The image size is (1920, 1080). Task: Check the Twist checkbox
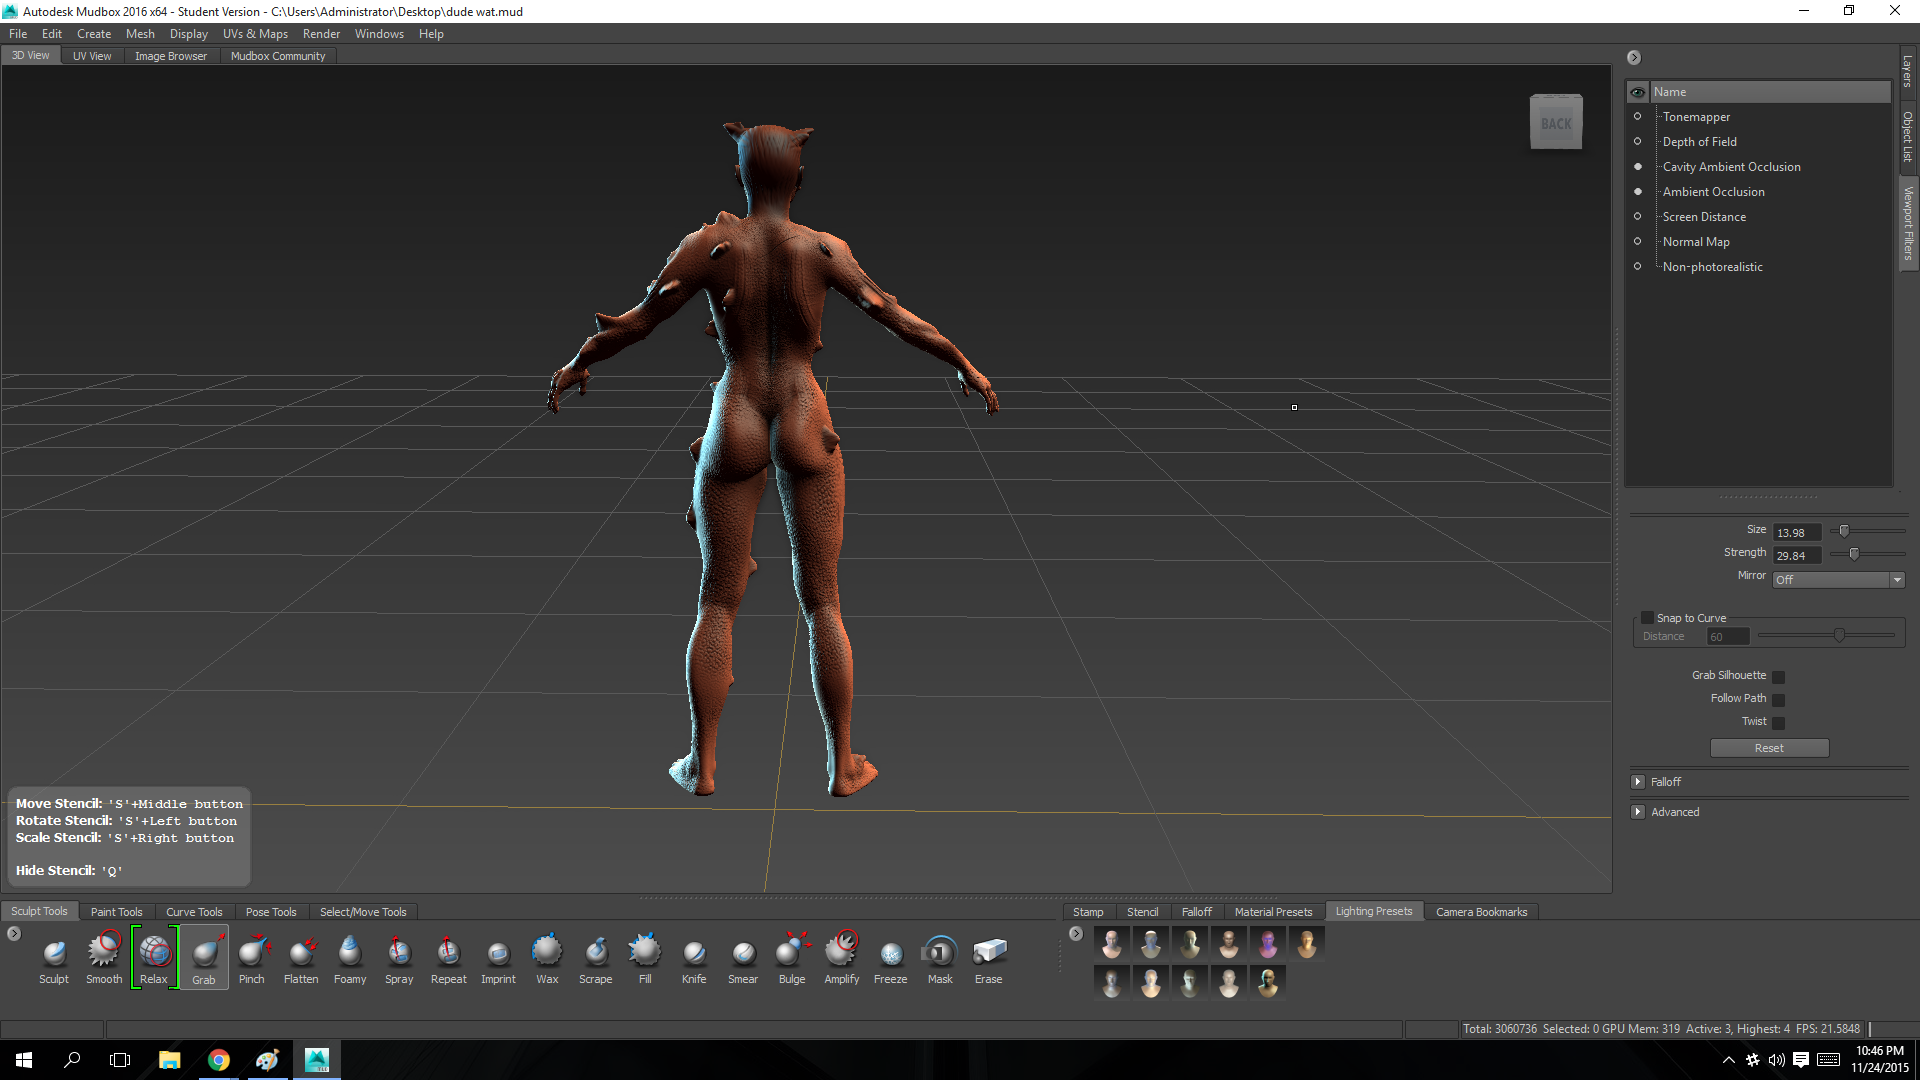1778,723
